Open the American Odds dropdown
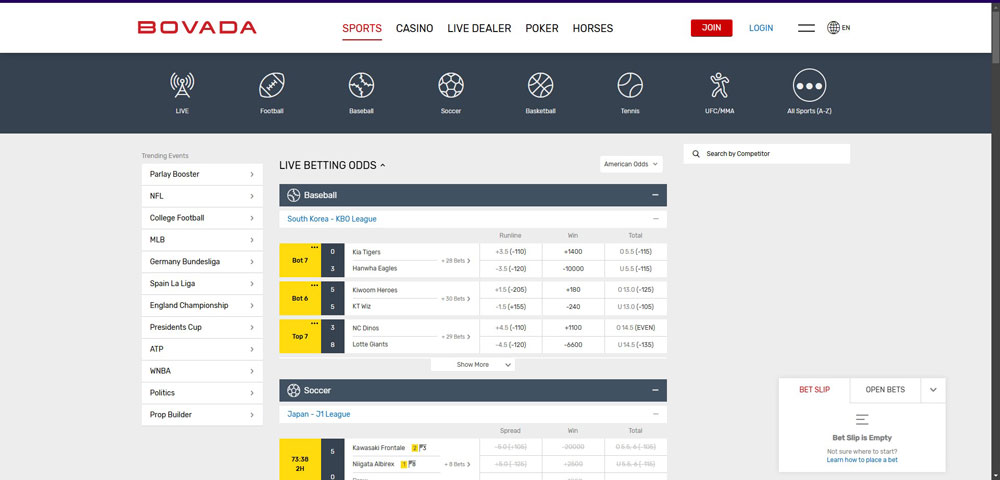The image size is (1000, 480). coord(631,164)
